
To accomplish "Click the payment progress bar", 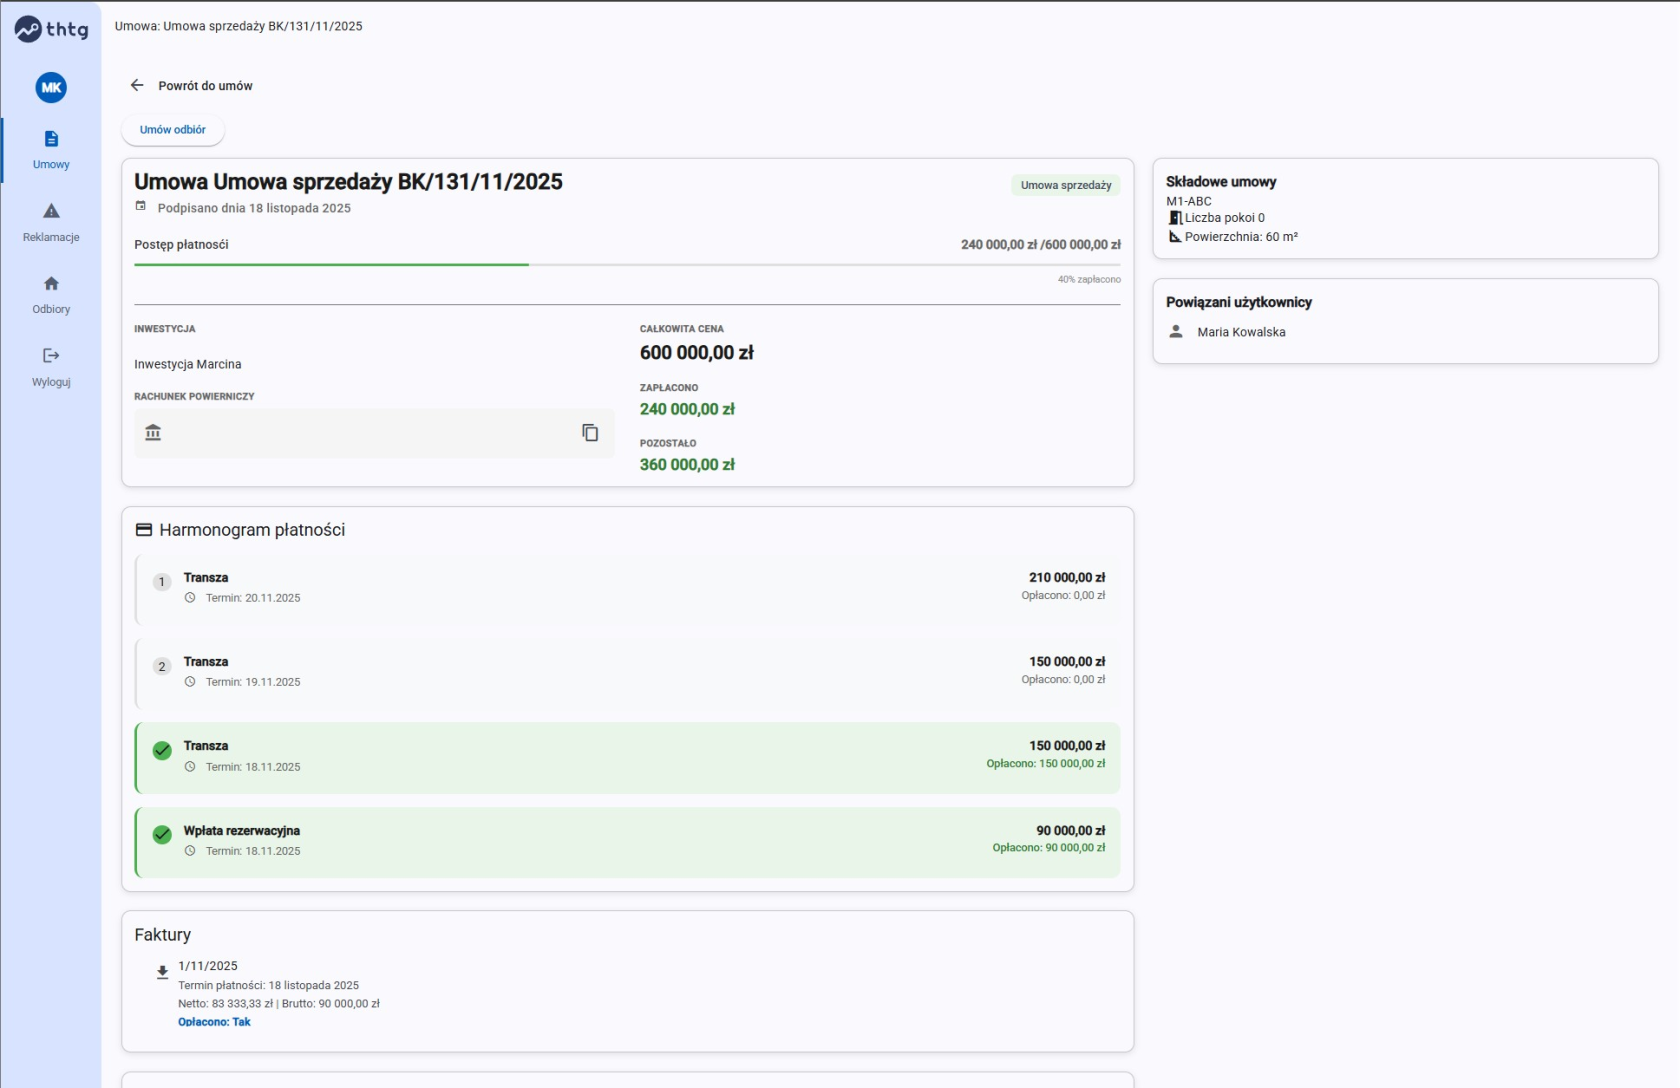I will click(x=627, y=264).
